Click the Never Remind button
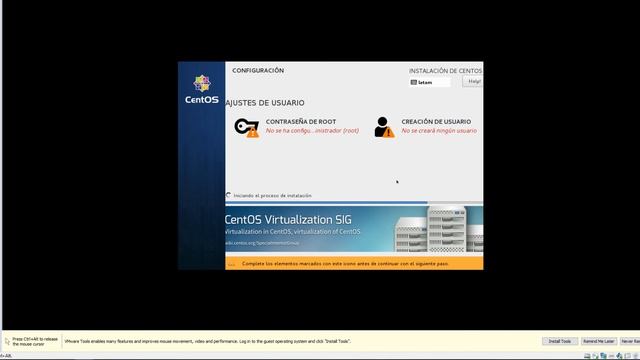The image size is (640, 360). [x=630, y=341]
